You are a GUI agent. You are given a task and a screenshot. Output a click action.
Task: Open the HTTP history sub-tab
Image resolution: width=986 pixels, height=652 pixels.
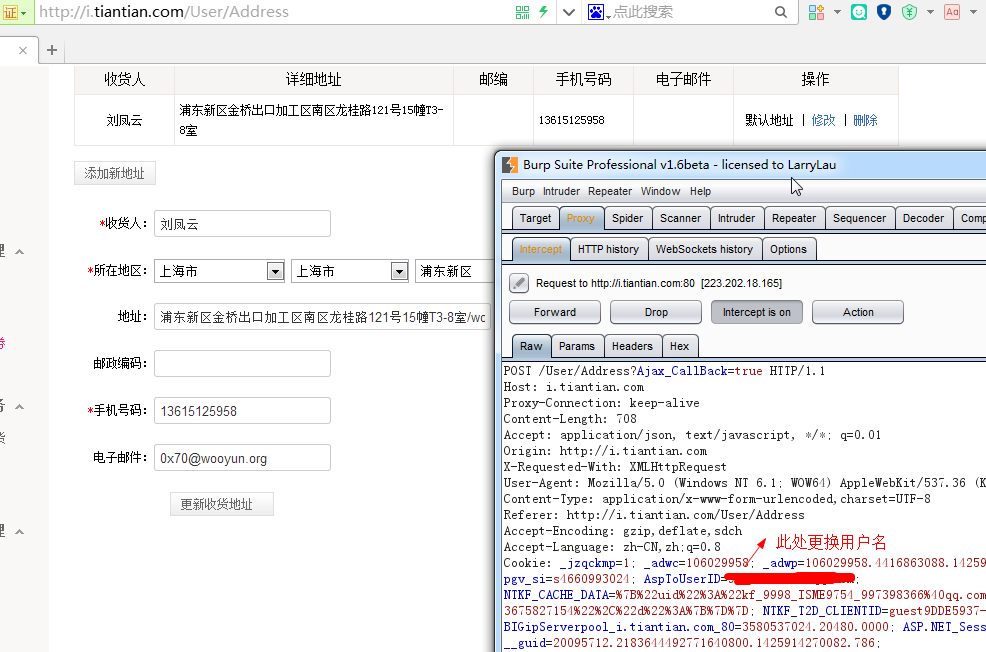point(608,249)
